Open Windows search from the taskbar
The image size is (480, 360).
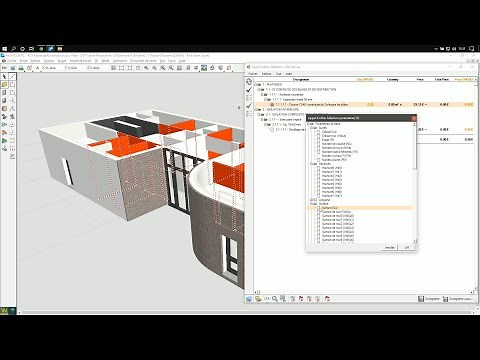(14, 49)
